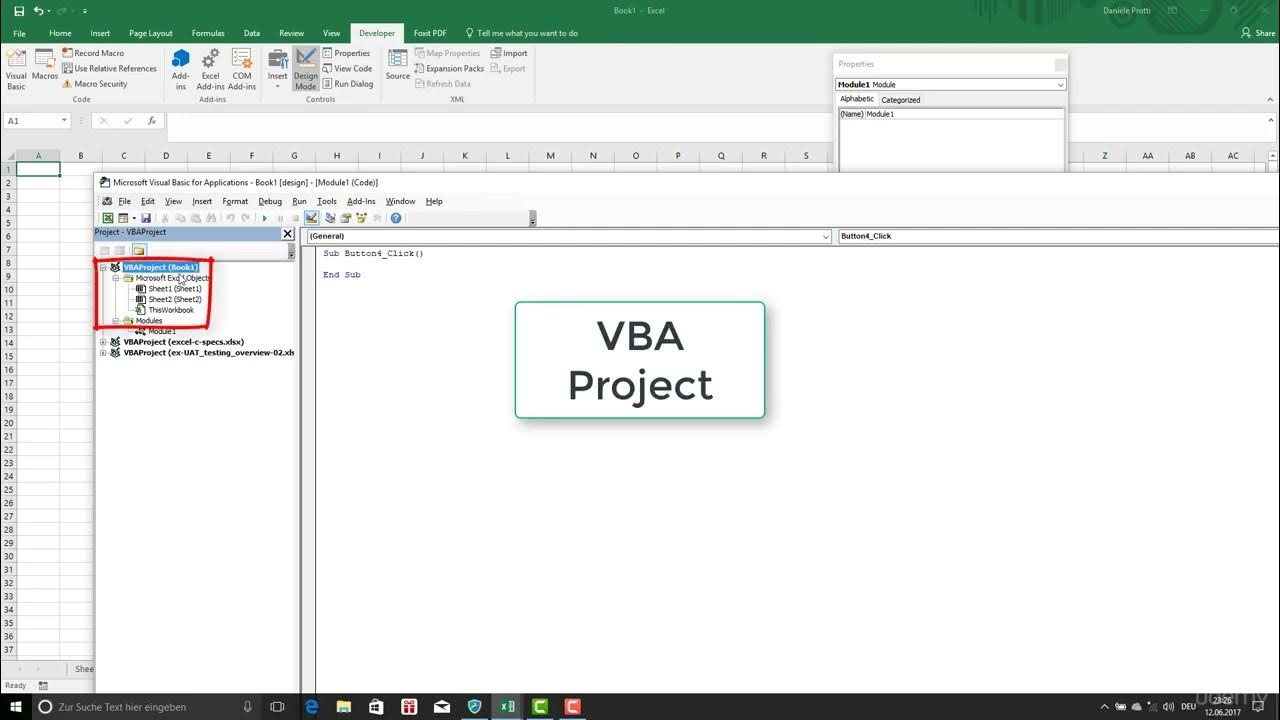
Task: Save workbook from Quick Access Toolbar
Action: (x=19, y=11)
